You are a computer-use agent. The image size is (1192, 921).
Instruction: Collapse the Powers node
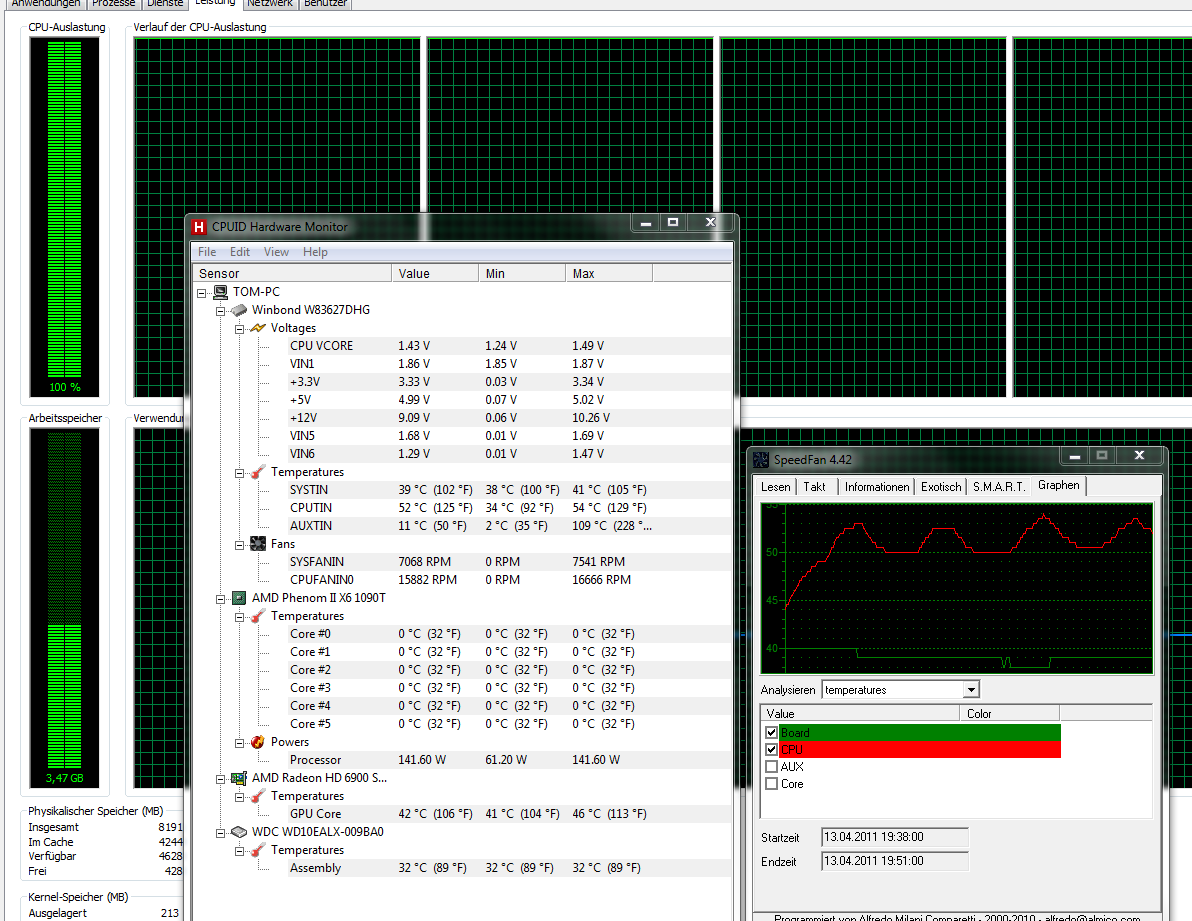point(239,742)
